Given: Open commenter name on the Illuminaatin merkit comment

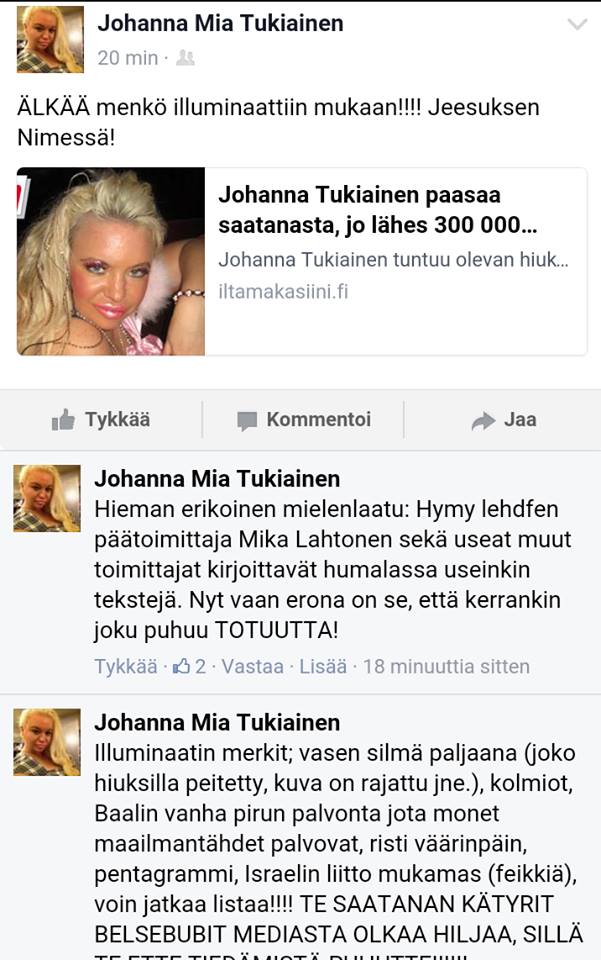Looking at the screenshot, I should point(217,722).
